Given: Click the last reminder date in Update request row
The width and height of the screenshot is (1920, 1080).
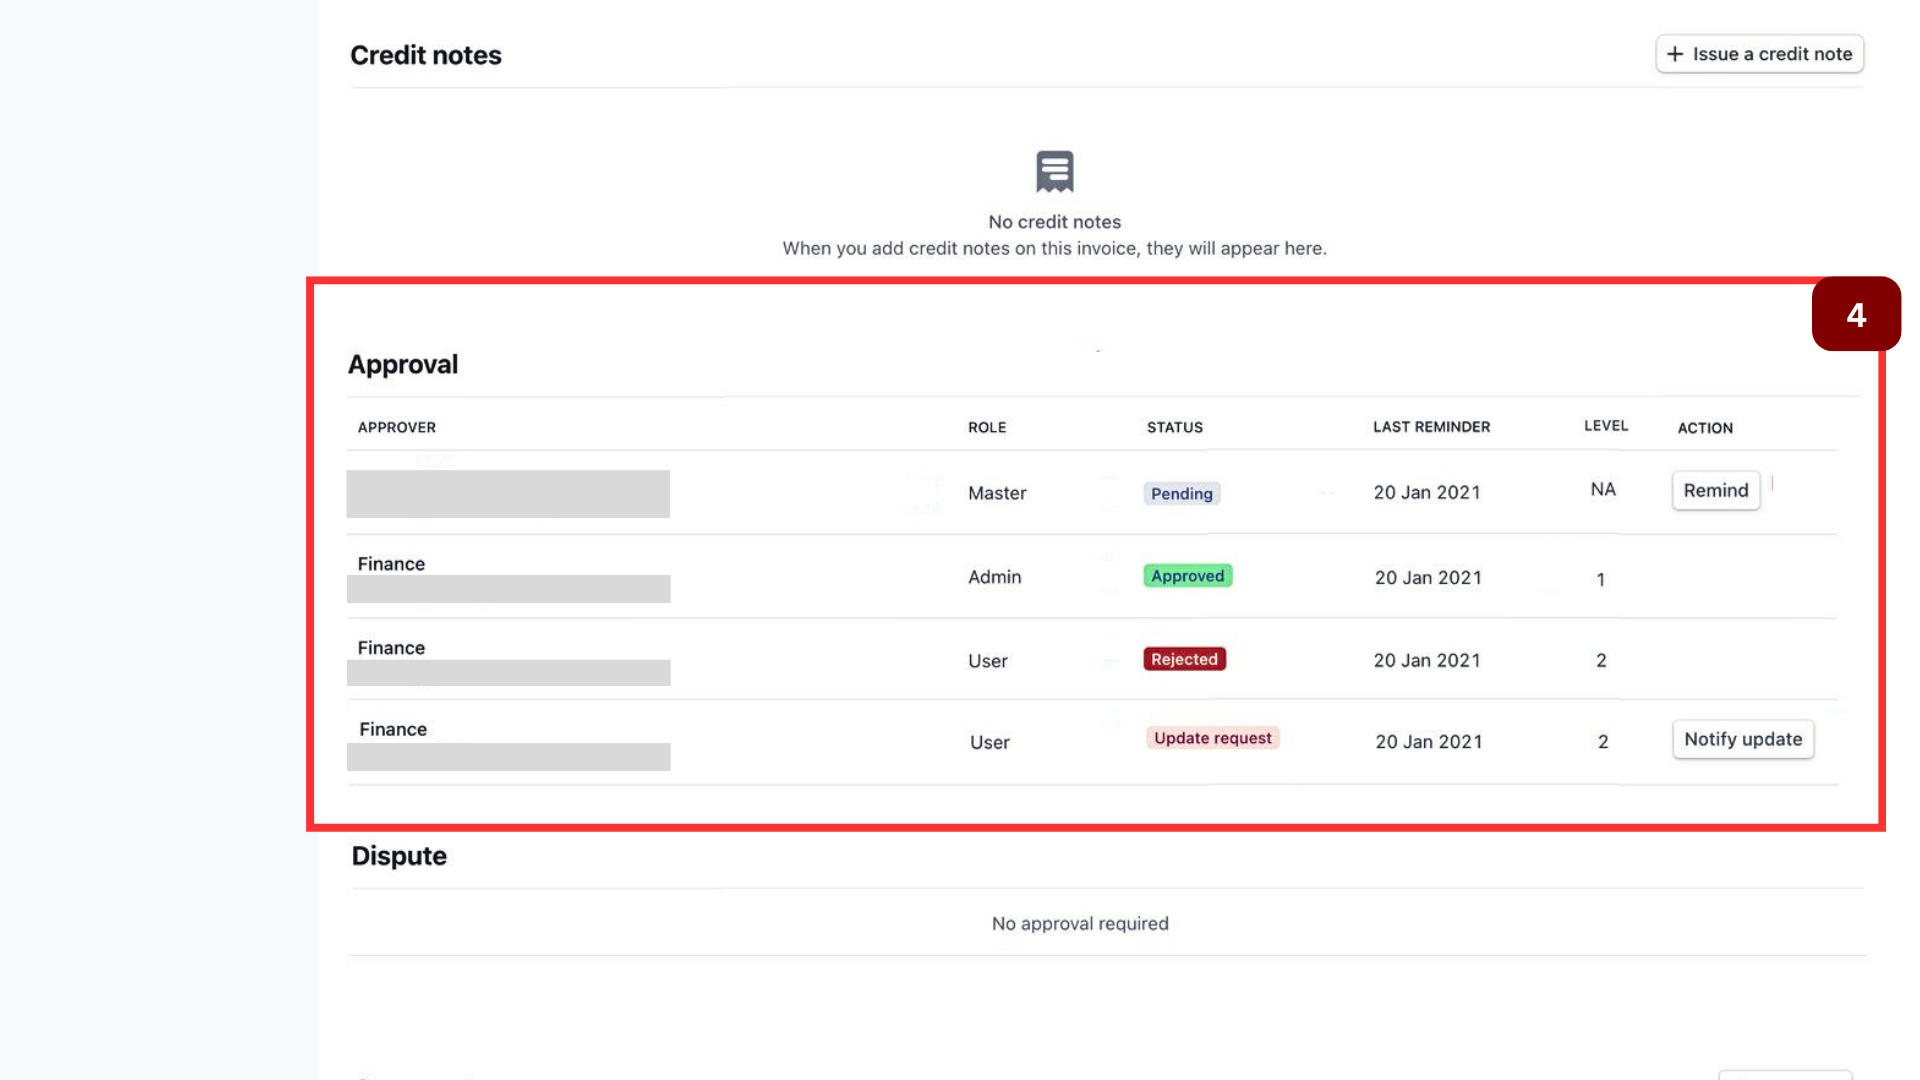Looking at the screenshot, I should click(x=1428, y=741).
